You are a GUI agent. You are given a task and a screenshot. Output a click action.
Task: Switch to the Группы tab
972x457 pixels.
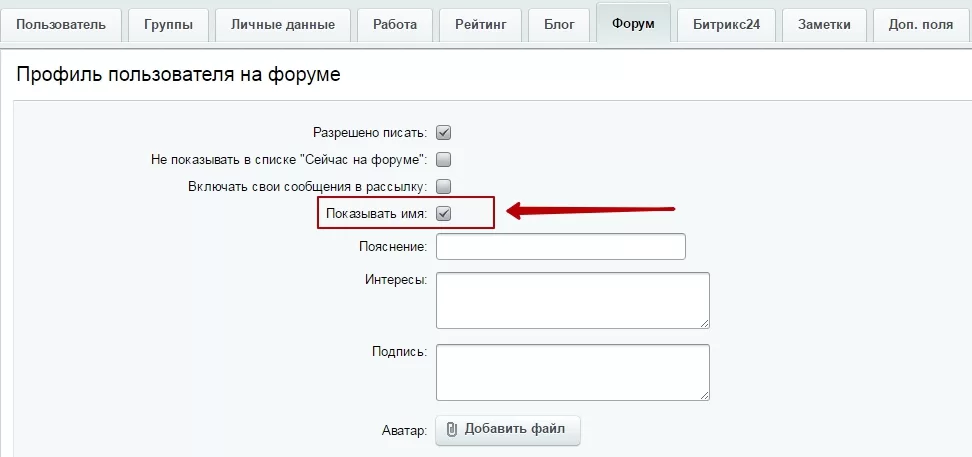tap(168, 25)
